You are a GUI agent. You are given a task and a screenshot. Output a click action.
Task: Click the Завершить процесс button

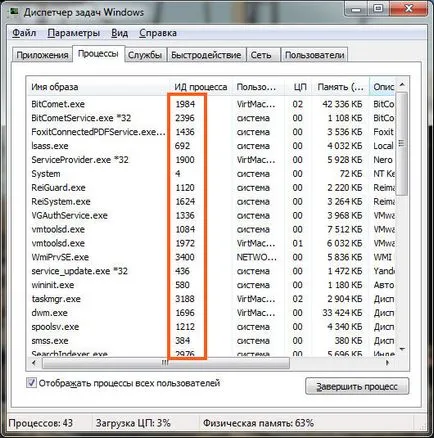[357, 386]
